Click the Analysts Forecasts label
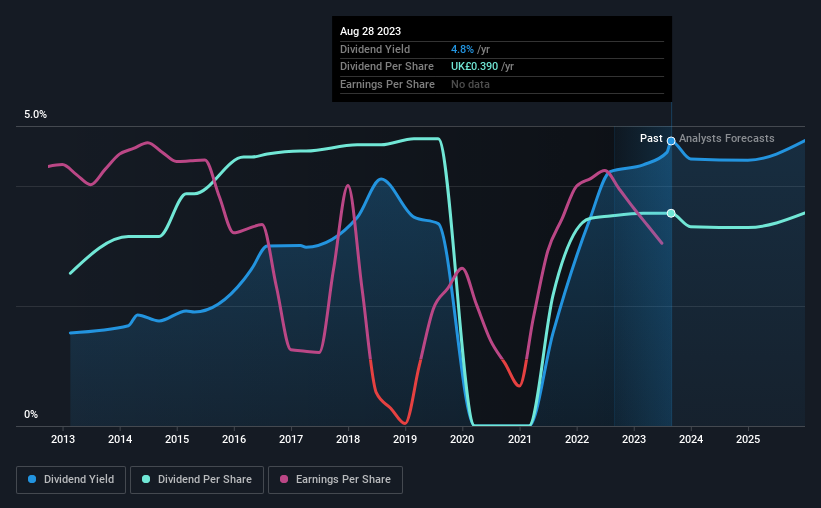 [727, 138]
